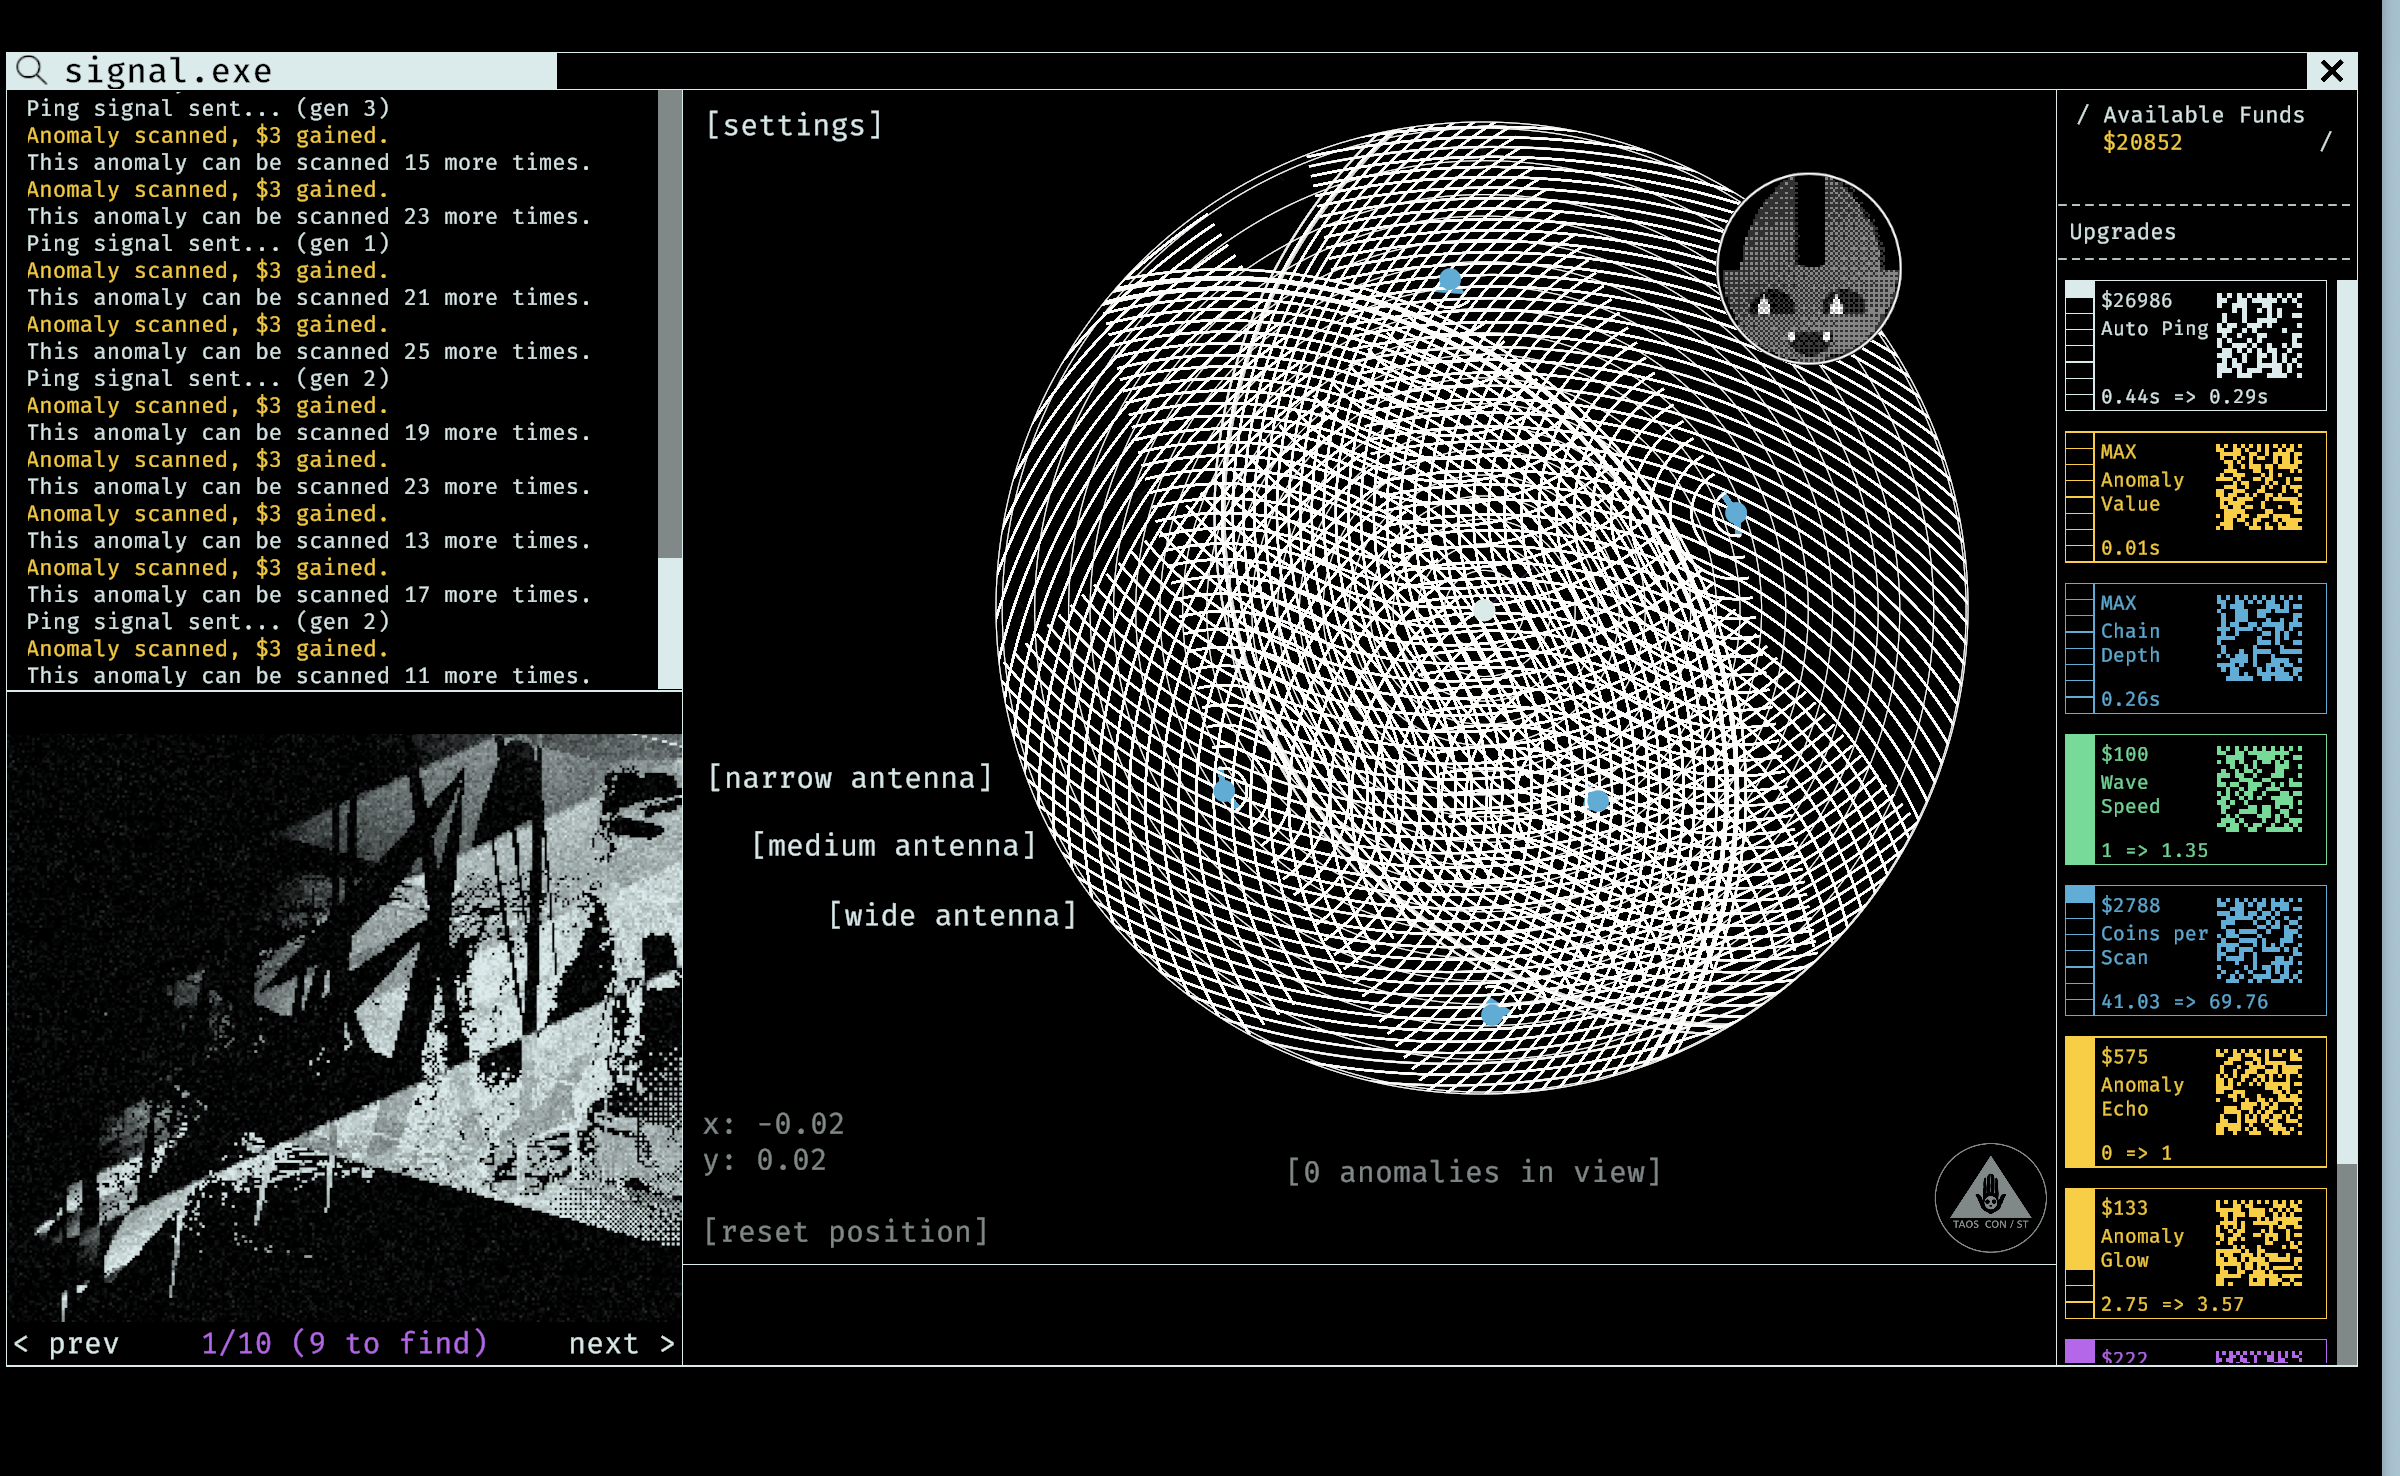Click the Wave Speed green QR icon
The height and width of the screenshot is (1476, 2400).
point(2259,789)
